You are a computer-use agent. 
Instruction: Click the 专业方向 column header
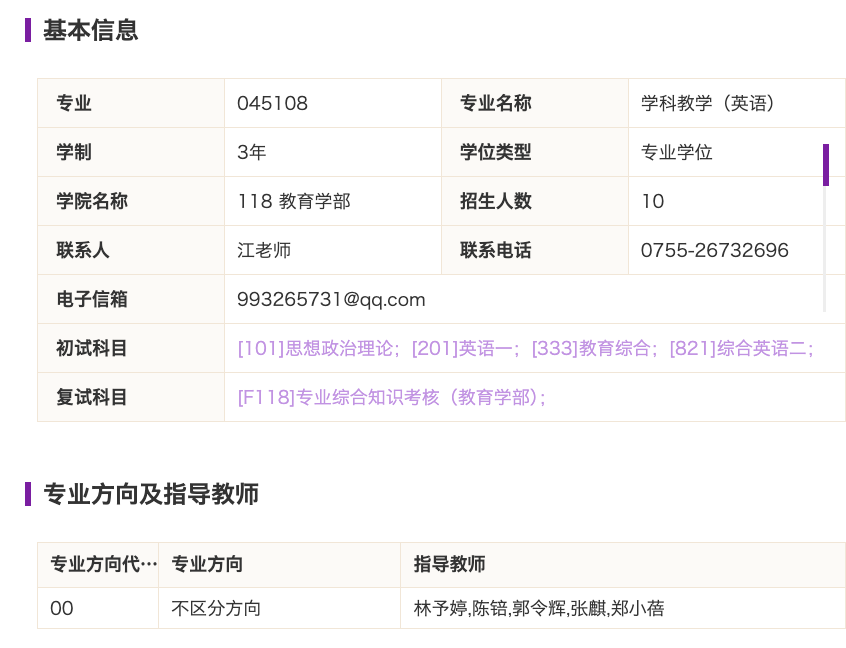click(279, 564)
